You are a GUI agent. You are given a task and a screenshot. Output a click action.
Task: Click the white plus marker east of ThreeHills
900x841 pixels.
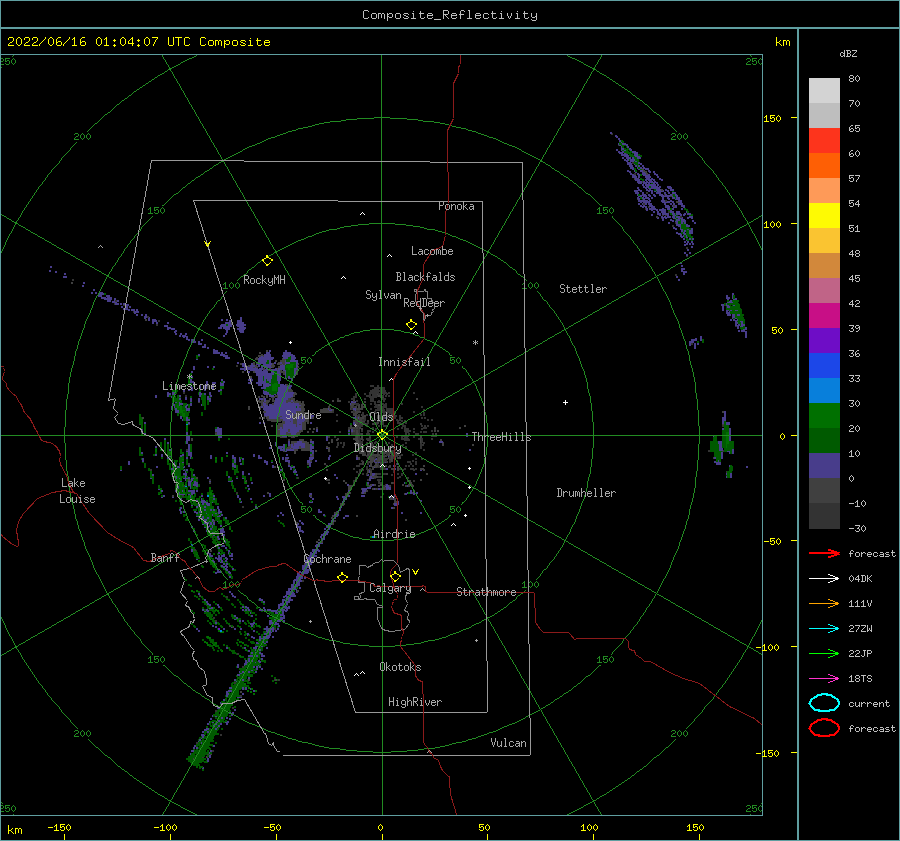click(565, 402)
